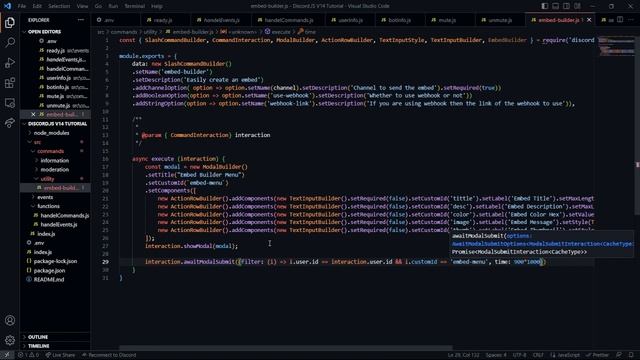Open the Explorer view in activity bar
The image size is (640, 360).
tap(10, 22)
